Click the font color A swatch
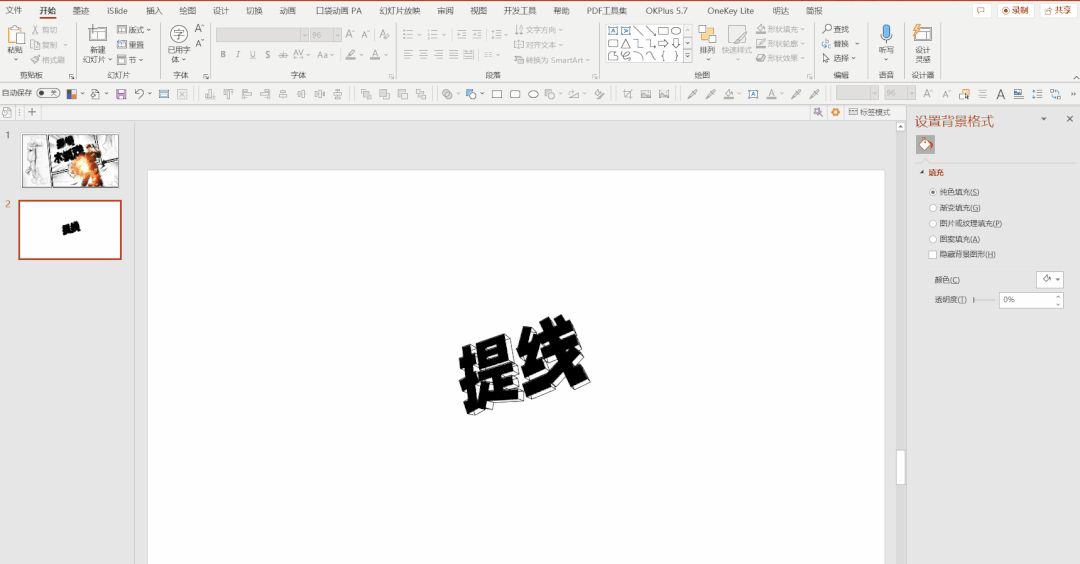1080x564 pixels. 375,54
